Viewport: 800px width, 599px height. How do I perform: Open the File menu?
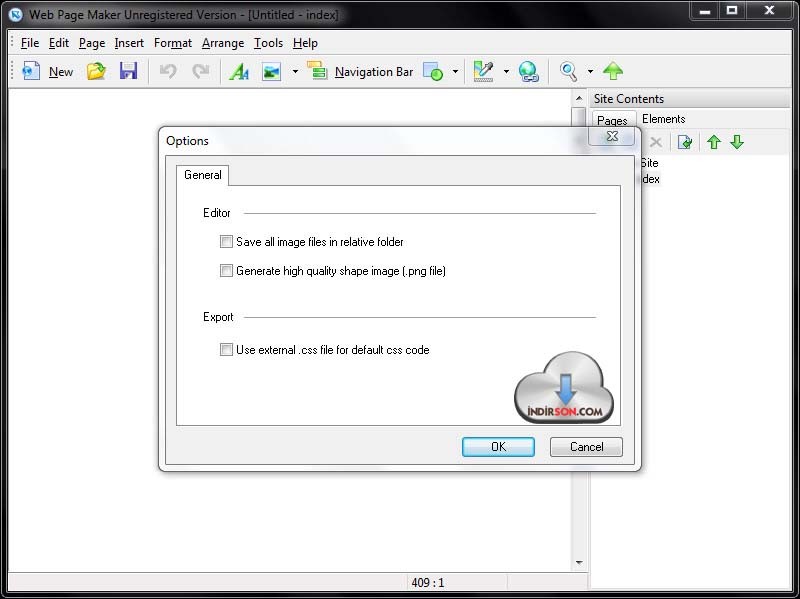[30, 43]
